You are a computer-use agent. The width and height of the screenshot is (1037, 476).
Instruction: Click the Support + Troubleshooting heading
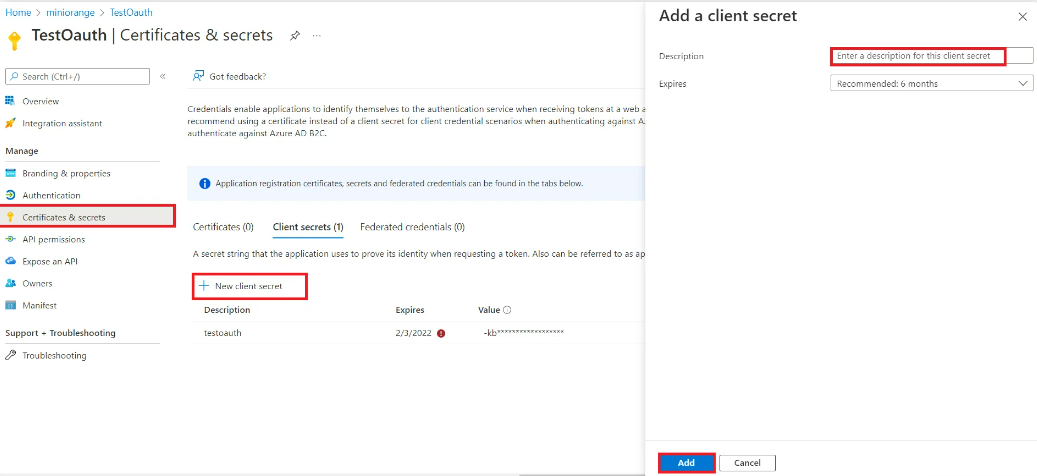pos(60,333)
